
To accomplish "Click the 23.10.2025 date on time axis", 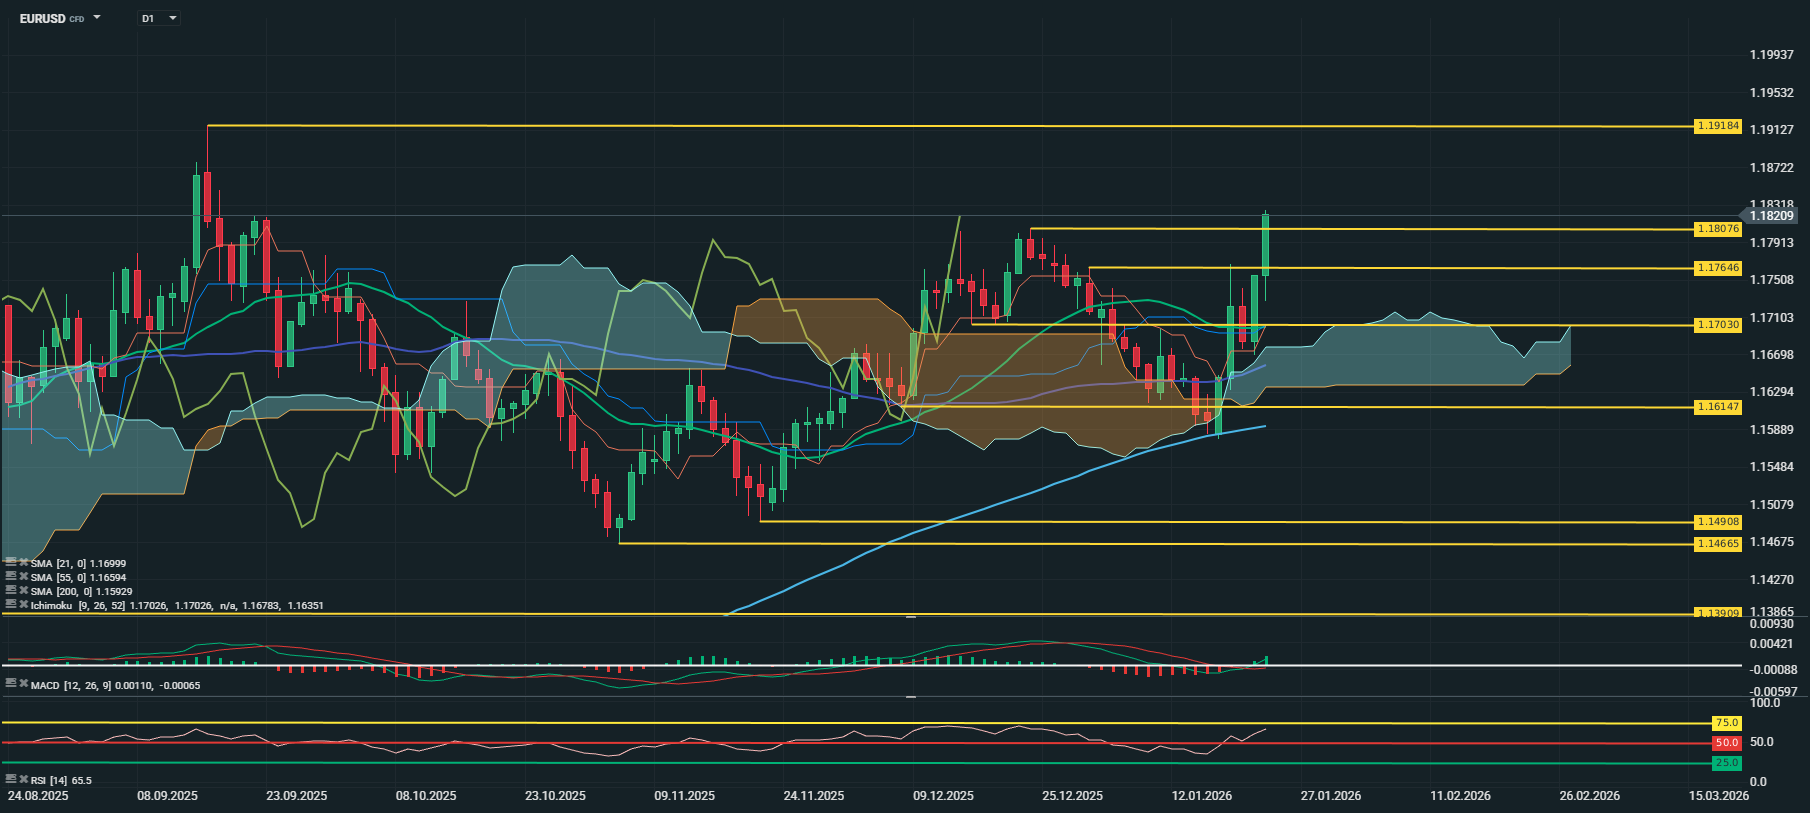I will pyautogui.click(x=556, y=796).
